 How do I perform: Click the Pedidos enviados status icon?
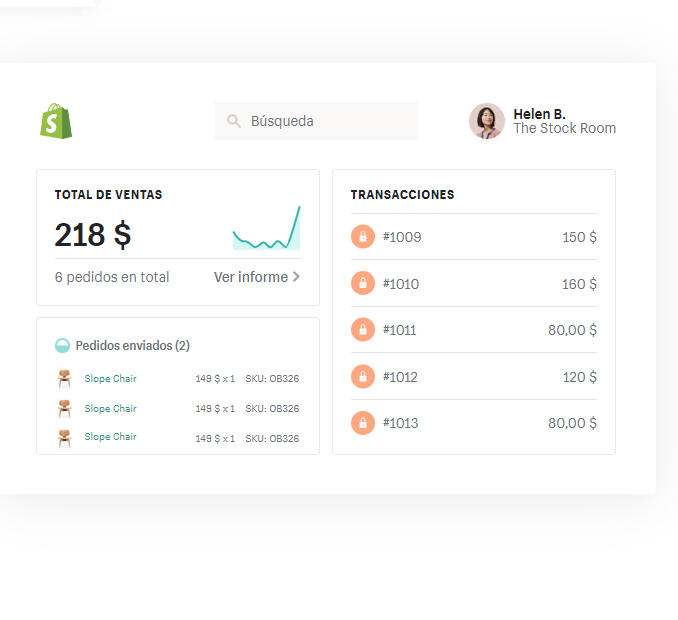click(x=62, y=345)
